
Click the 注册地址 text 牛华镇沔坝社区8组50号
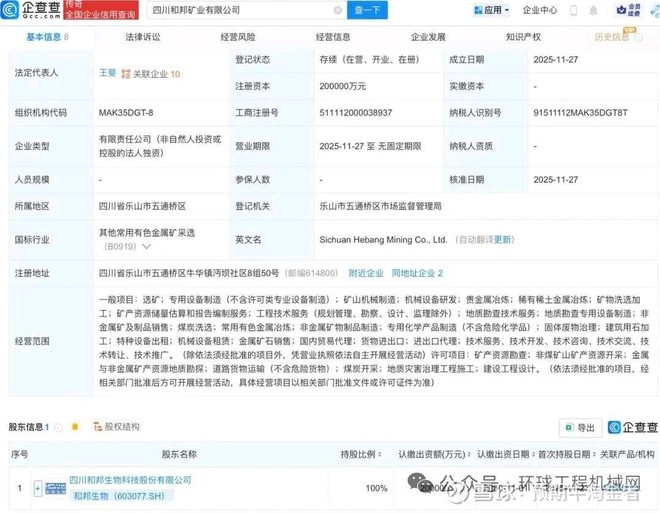tap(232, 273)
